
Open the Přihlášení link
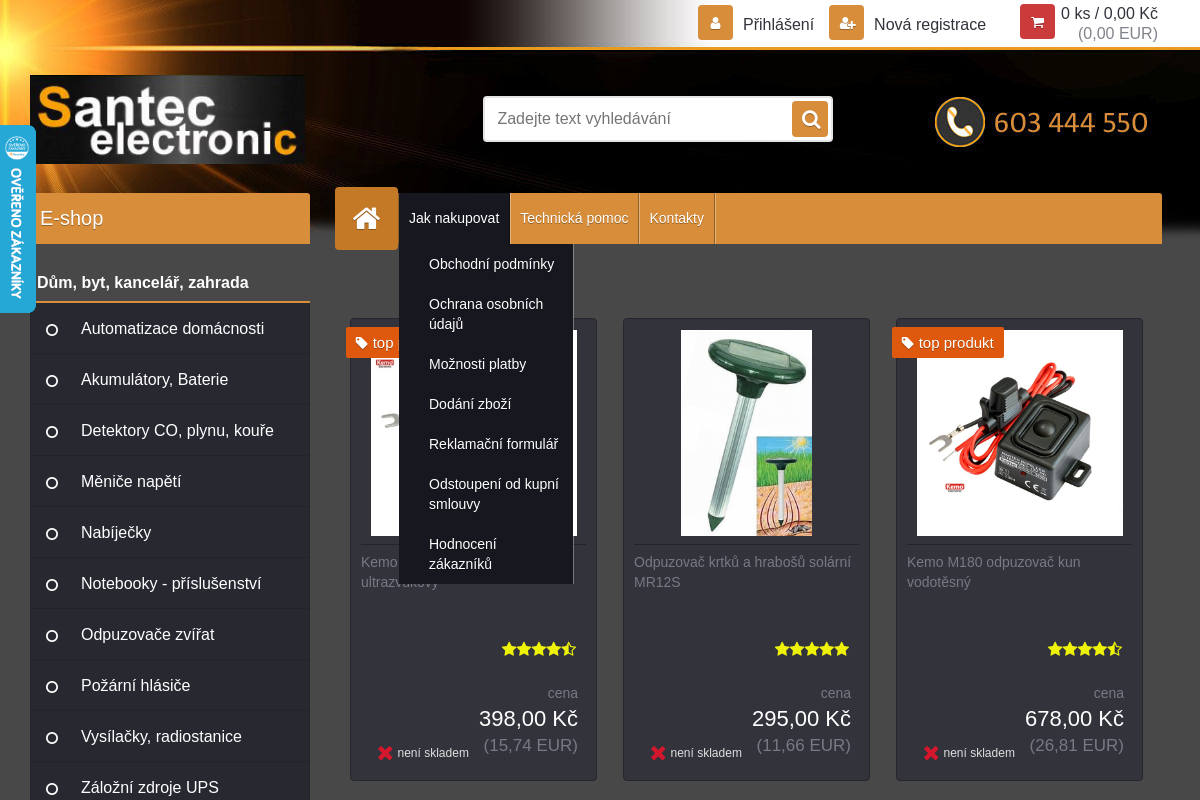point(778,24)
